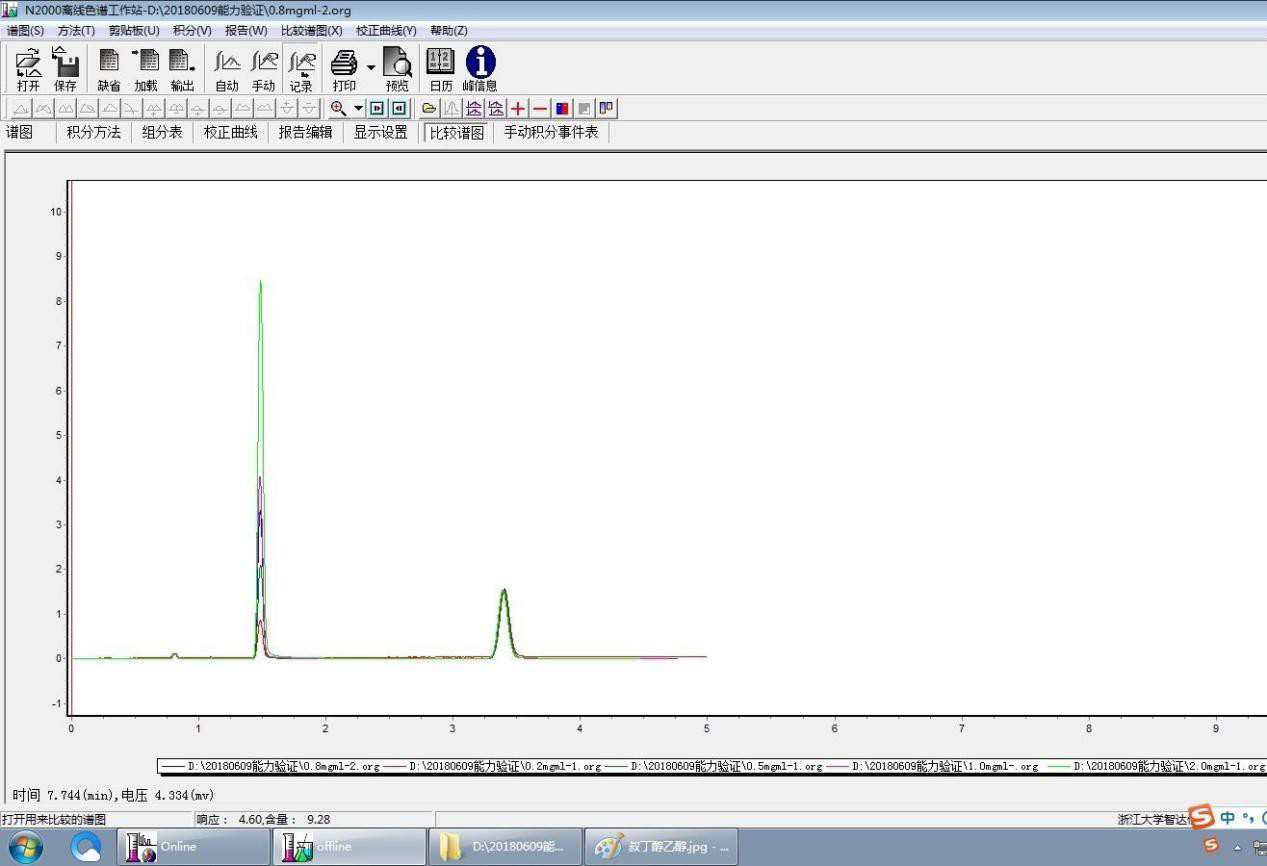
Task: Expand the zoom magnifier dropdown arrow
Action: click(x=358, y=108)
